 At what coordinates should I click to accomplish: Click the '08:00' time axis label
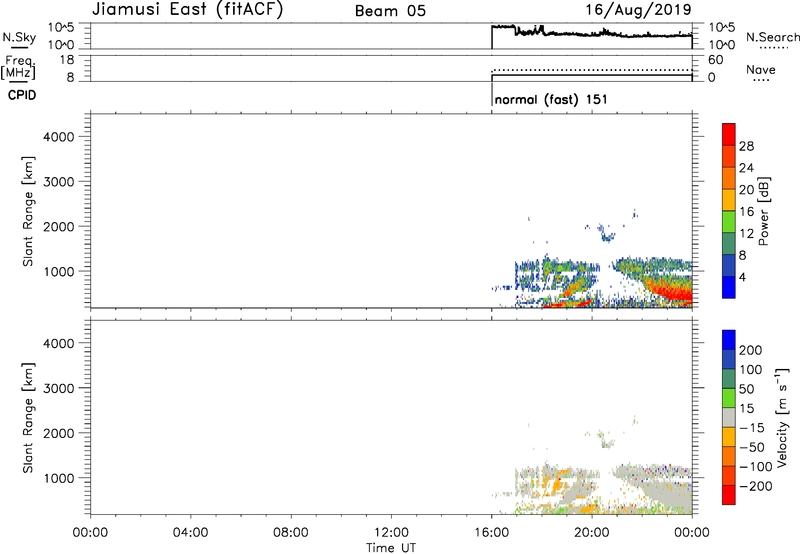tap(290, 533)
